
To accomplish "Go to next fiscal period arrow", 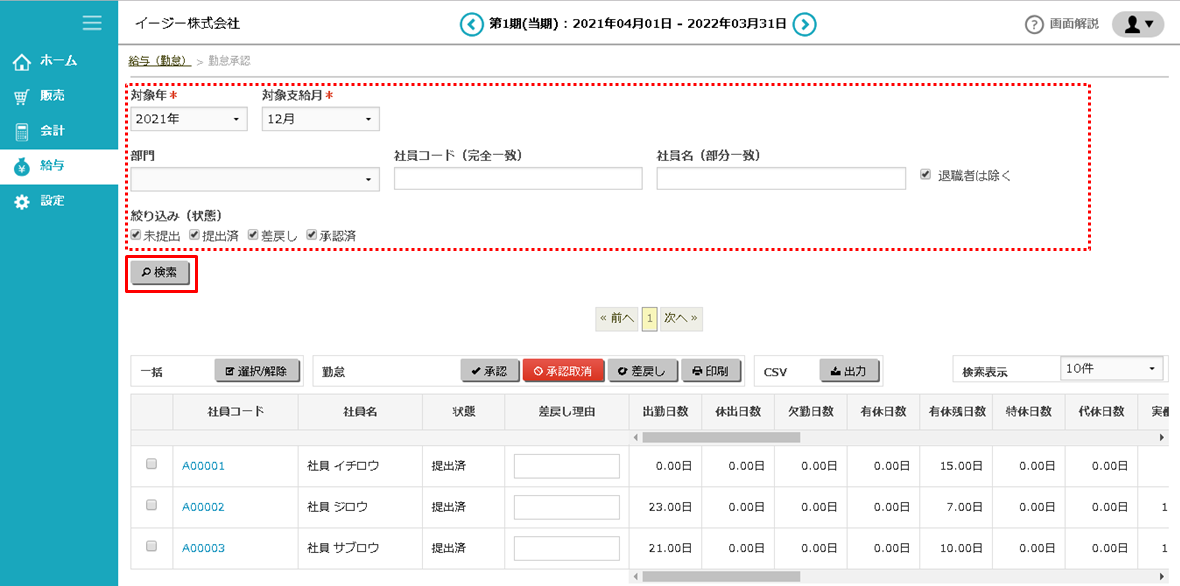I will 805,24.
